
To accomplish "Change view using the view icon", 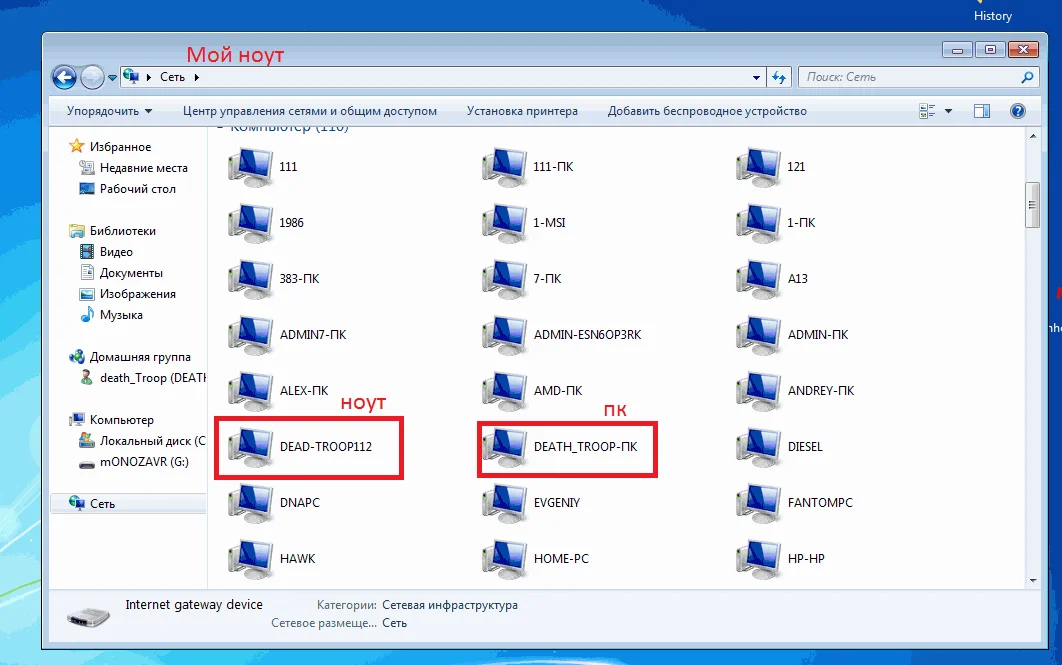I will [x=927, y=111].
